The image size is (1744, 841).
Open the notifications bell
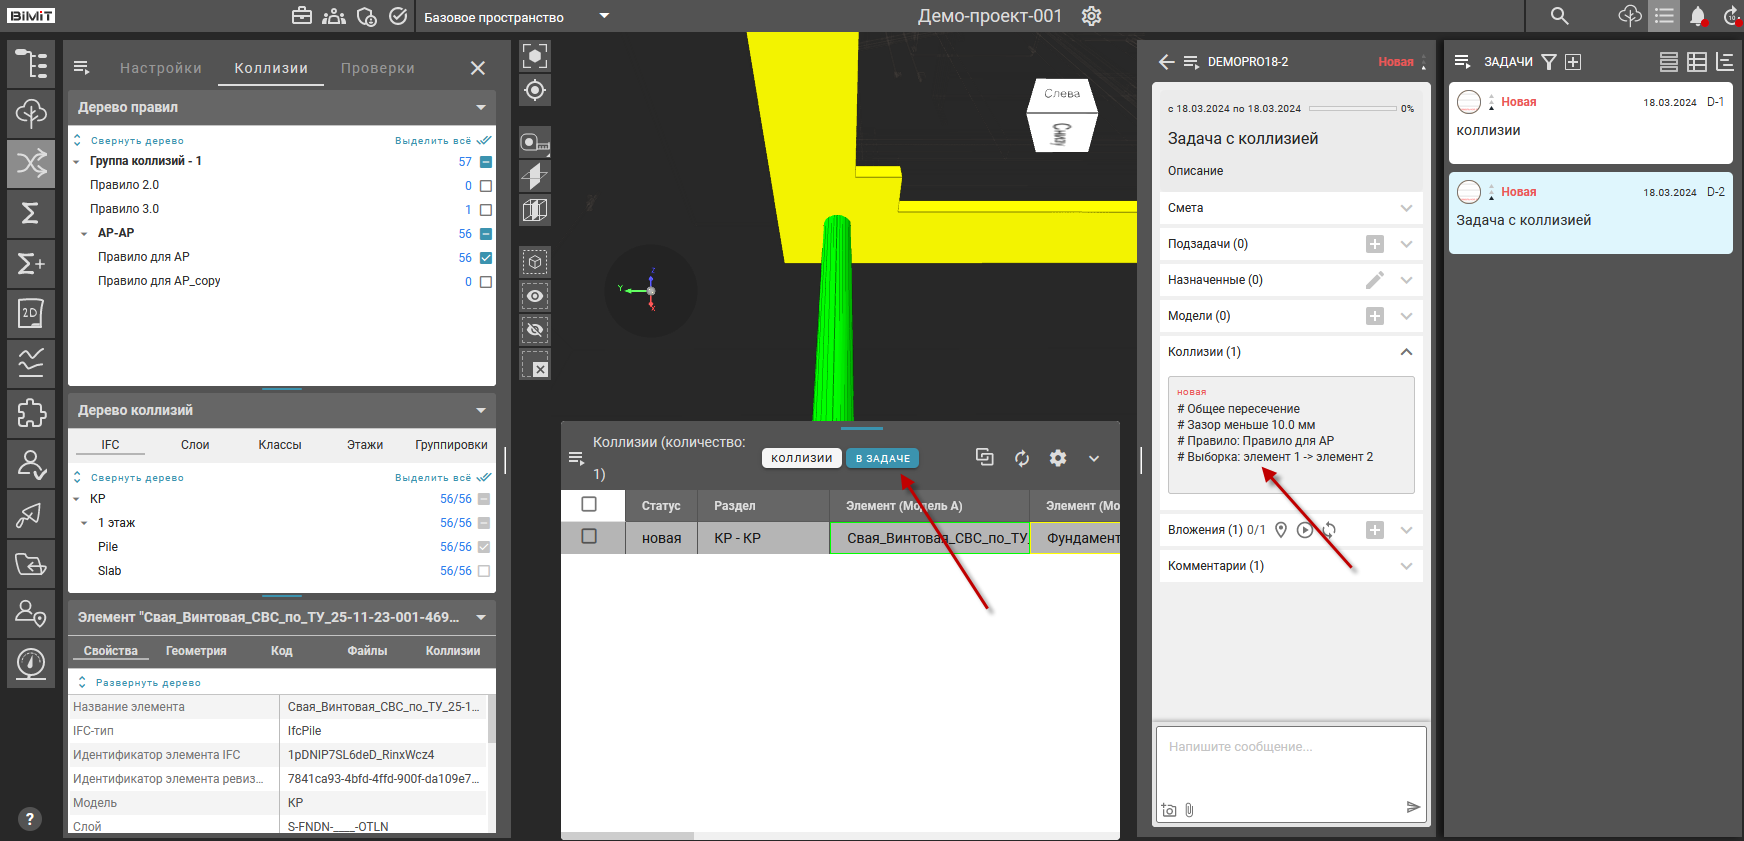pyautogui.click(x=1697, y=16)
